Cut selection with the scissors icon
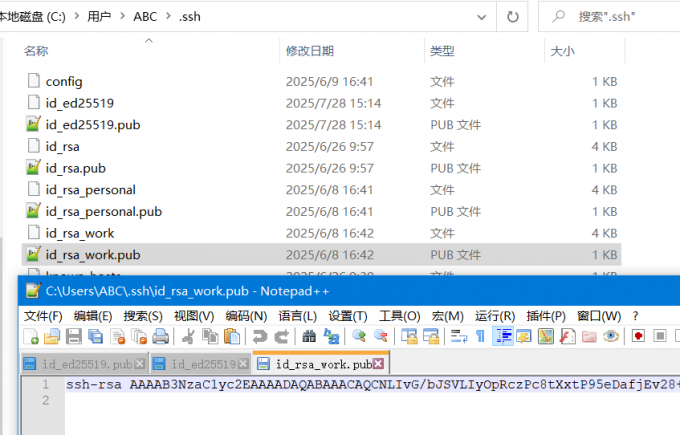This screenshot has height=435, width=680. click(x=189, y=337)
